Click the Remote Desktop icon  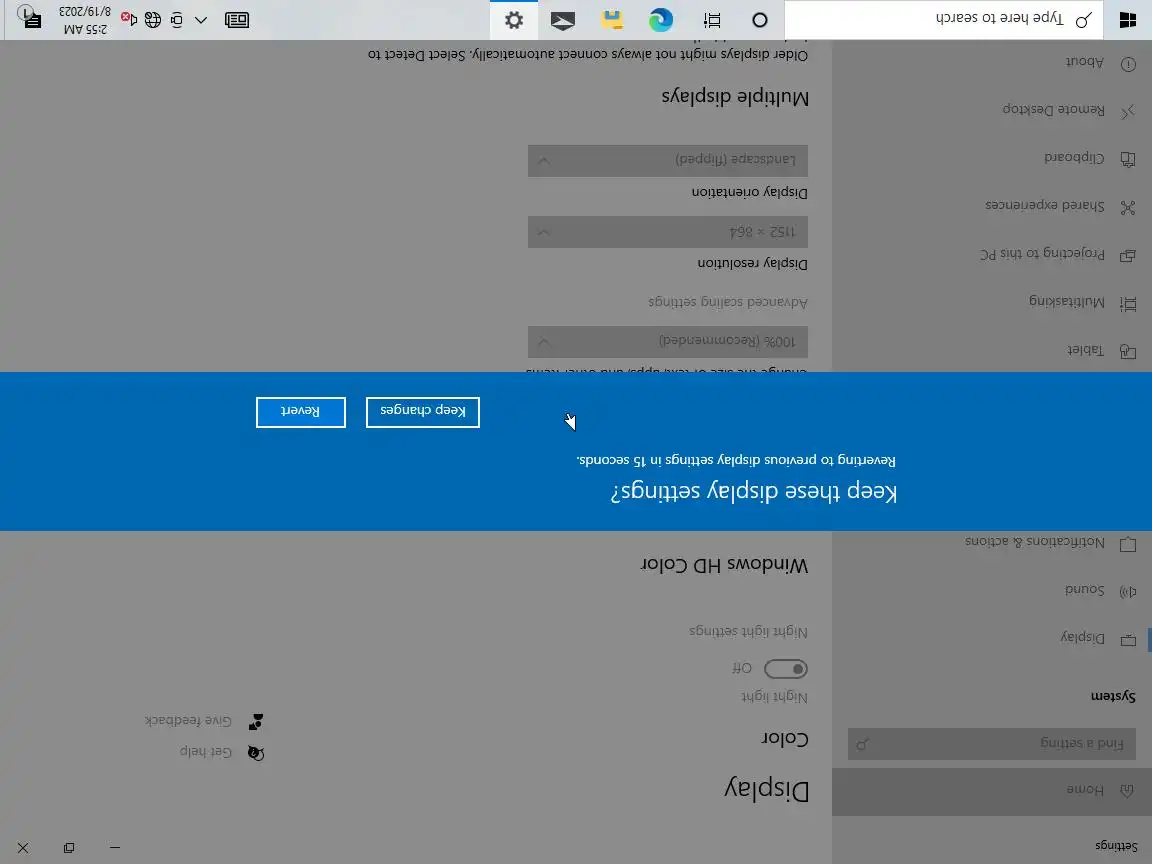coord(1128,112)
